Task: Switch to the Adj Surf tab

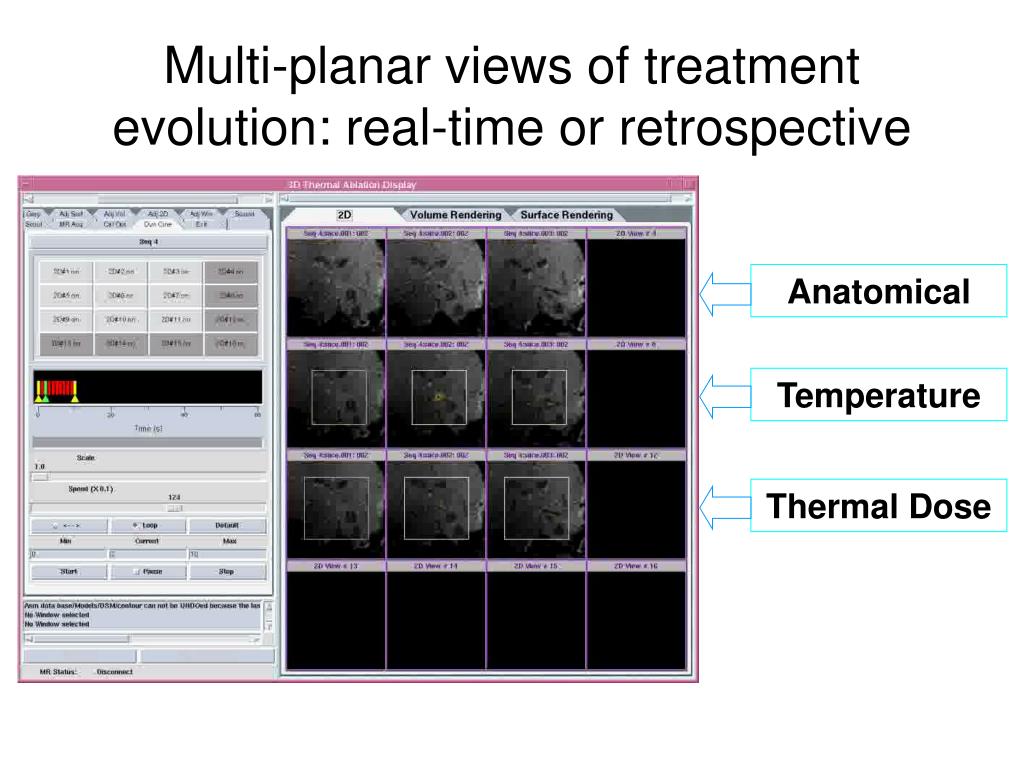Action: pos(71,214)
